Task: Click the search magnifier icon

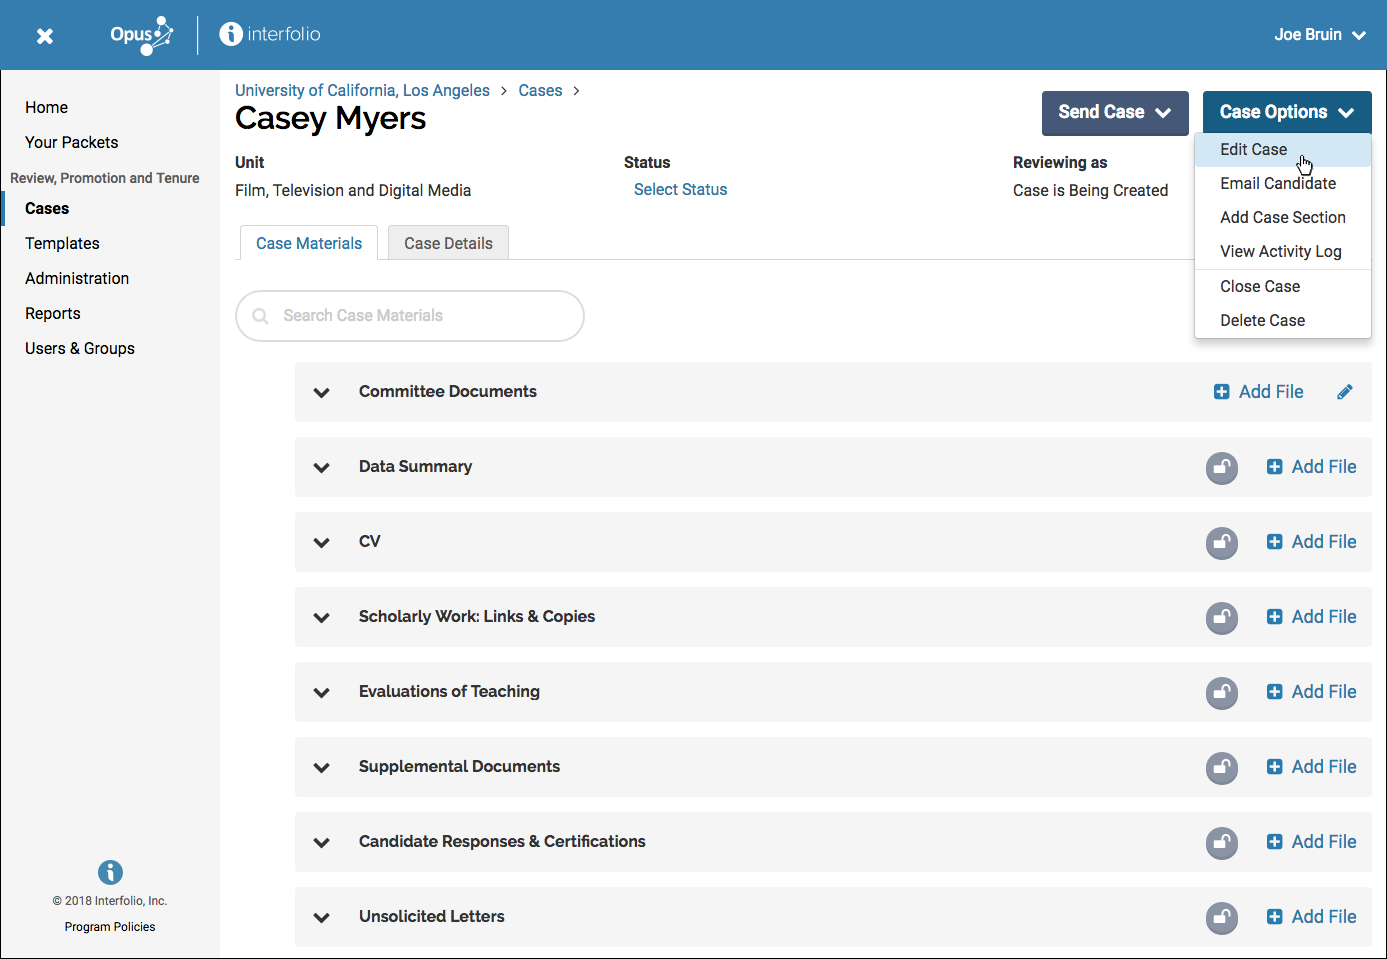Action: 261,316
